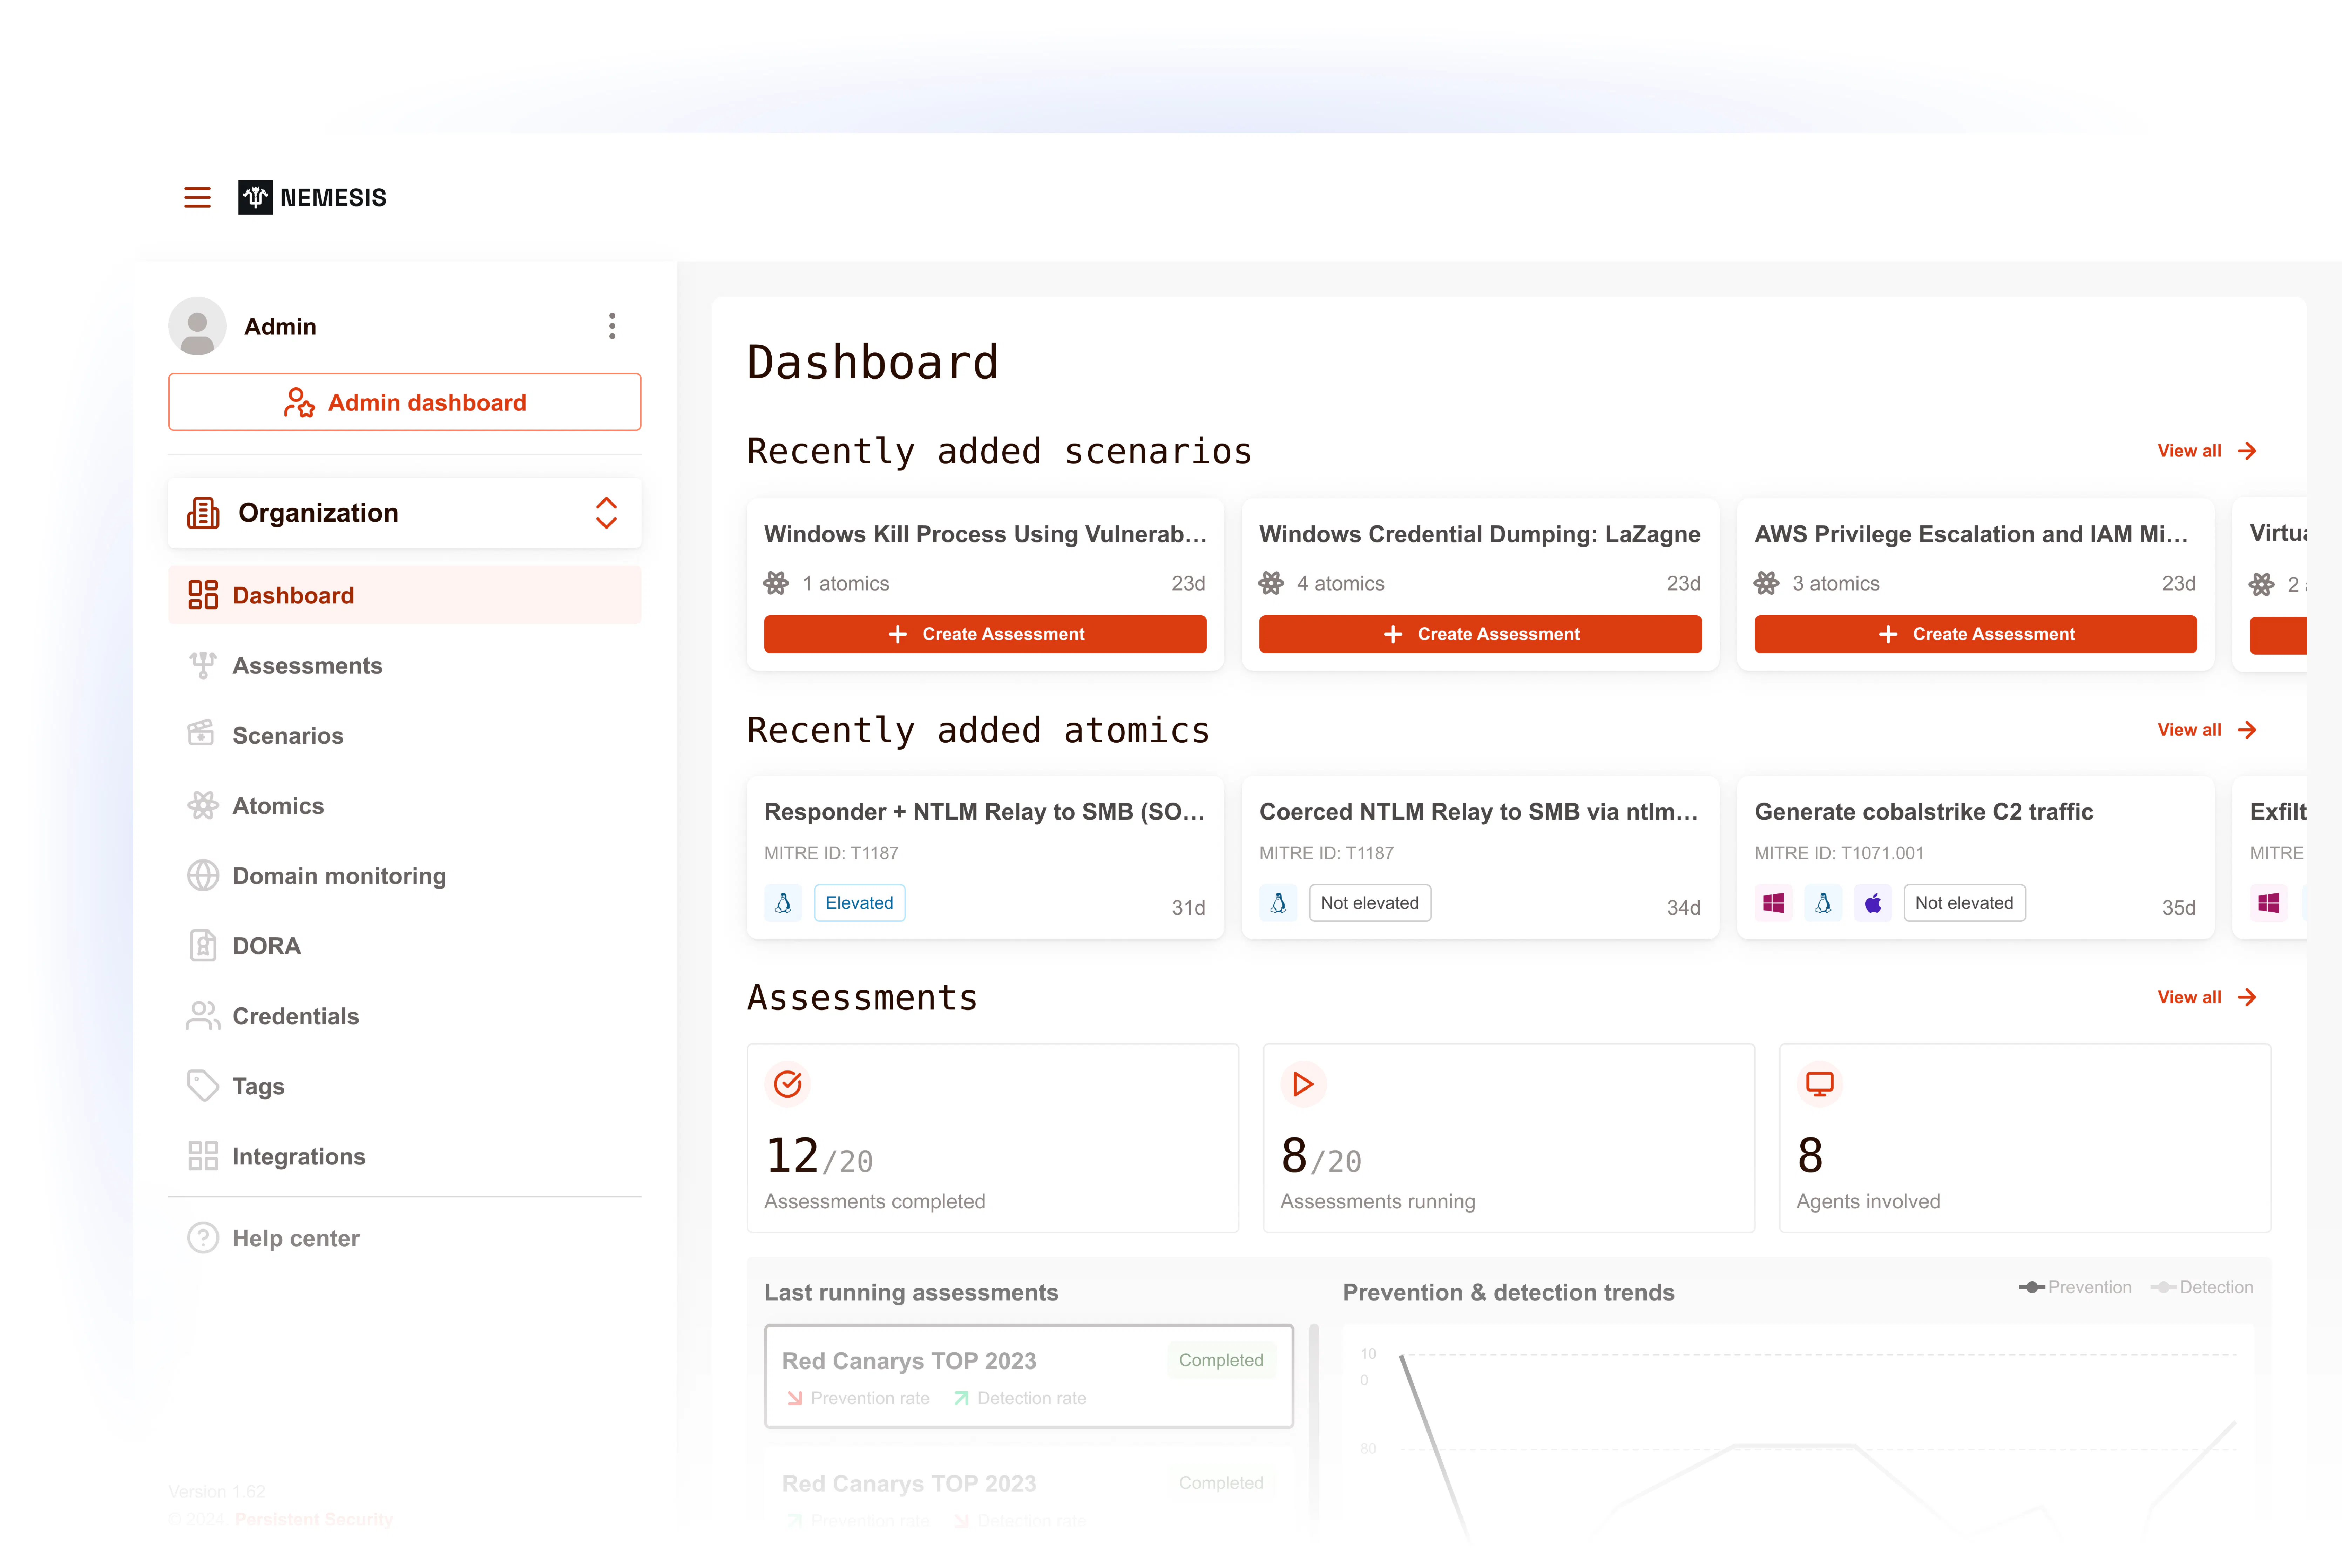Click Apple icon on cobalstrike C2 card
Image resolution: width=2342 pixels, height=1568 pixels.
point(1873,903)
